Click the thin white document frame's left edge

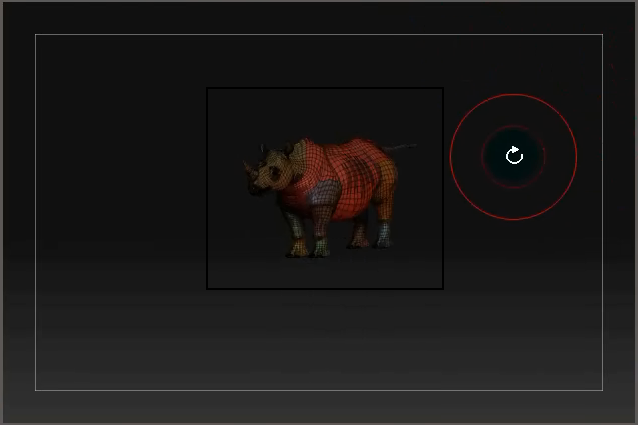tap(35, 212)
